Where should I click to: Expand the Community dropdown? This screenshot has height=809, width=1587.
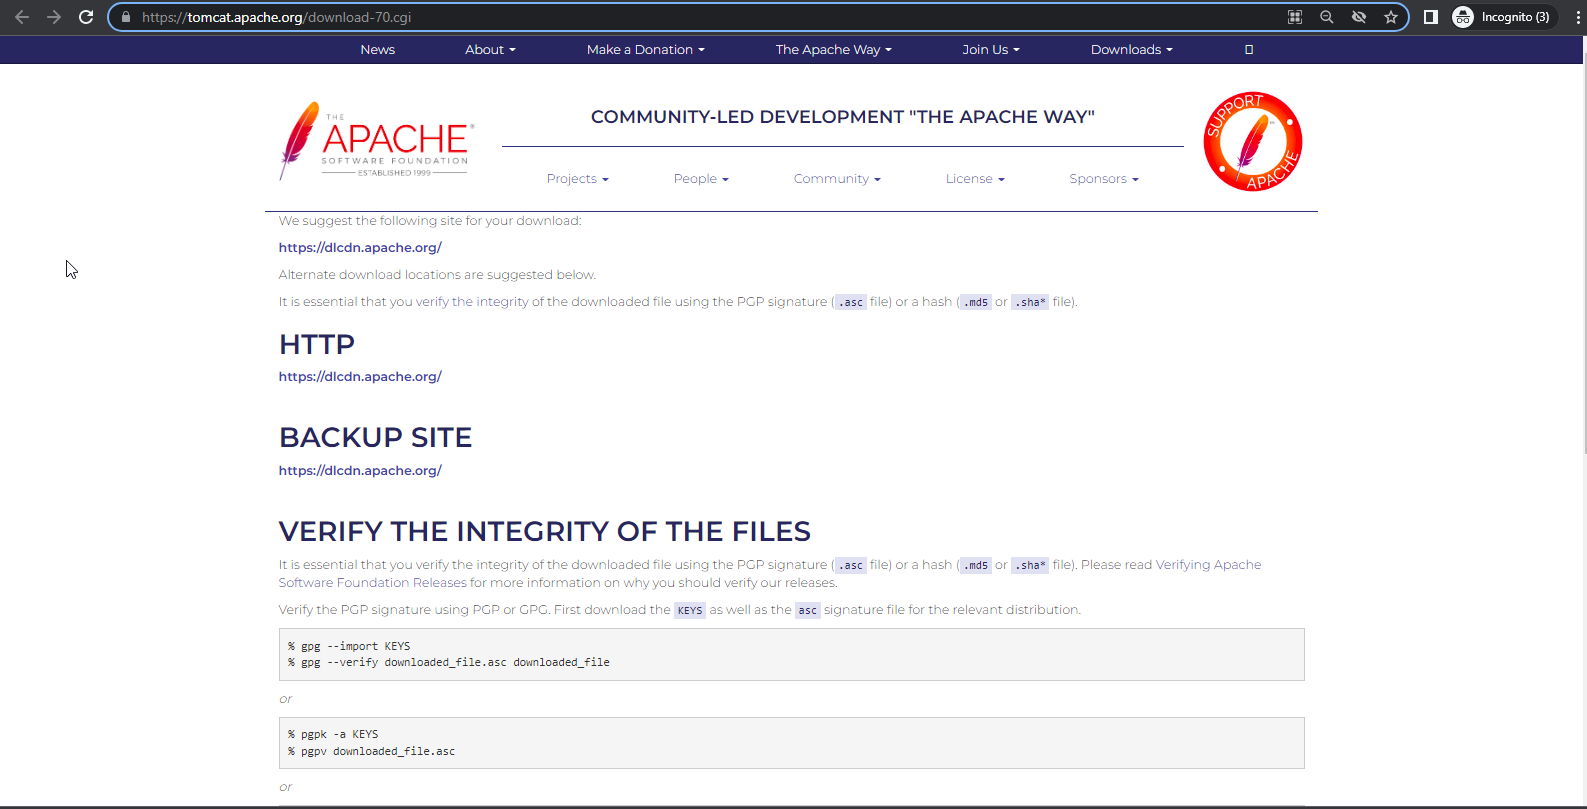click(x=836, y=179)
